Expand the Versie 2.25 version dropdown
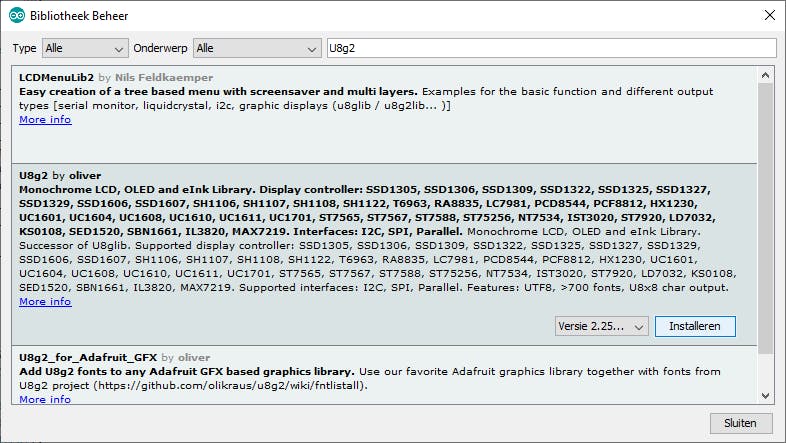786x443 pixels. 602,326
